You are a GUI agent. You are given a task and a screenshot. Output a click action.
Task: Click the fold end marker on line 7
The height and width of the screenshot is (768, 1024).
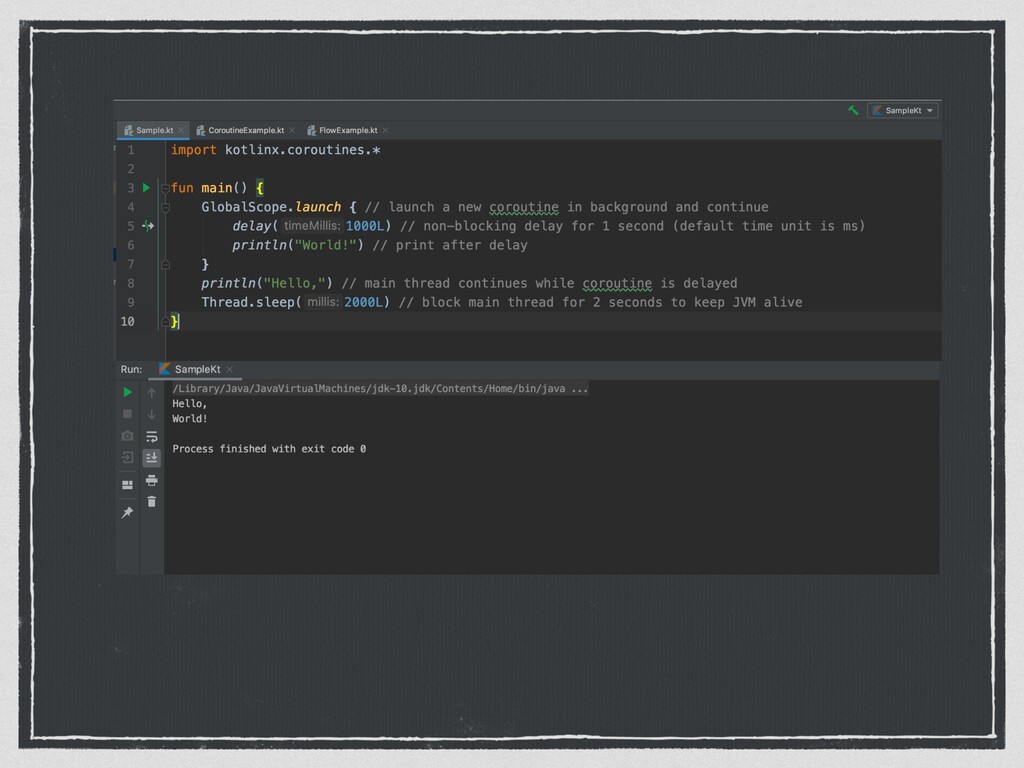click(x=165, y=264)
